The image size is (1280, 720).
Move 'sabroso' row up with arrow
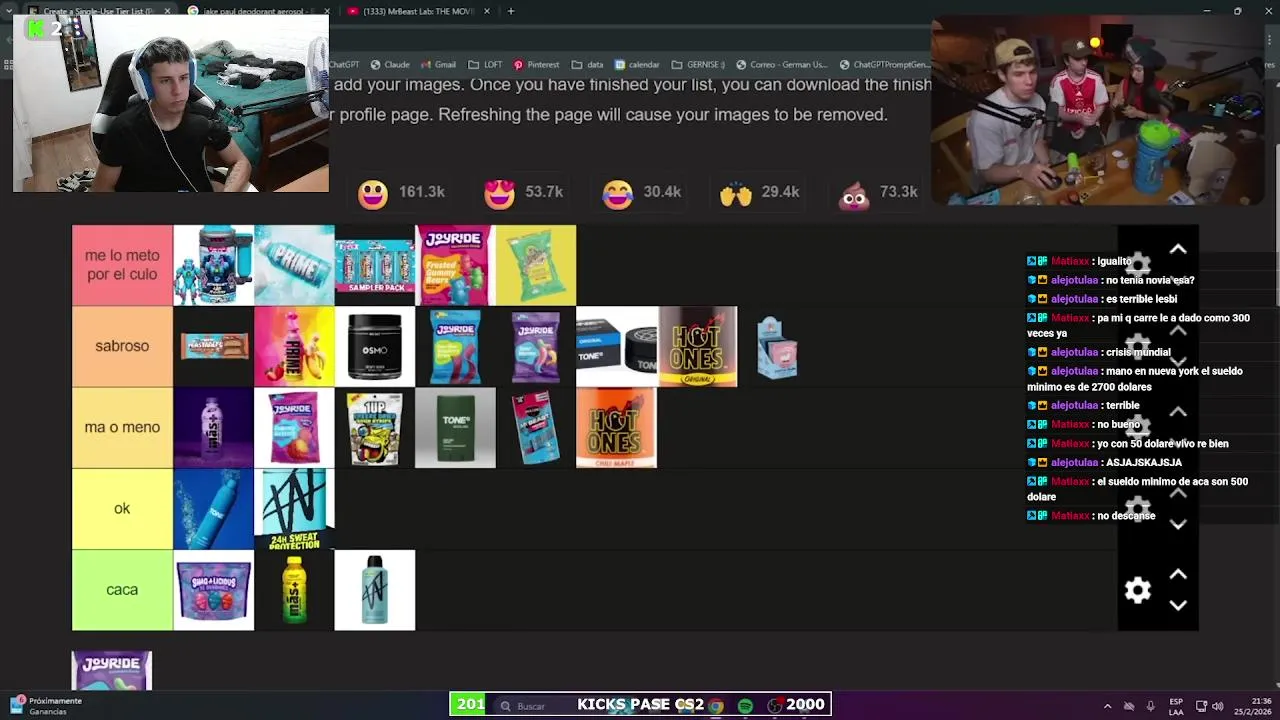1178,331
